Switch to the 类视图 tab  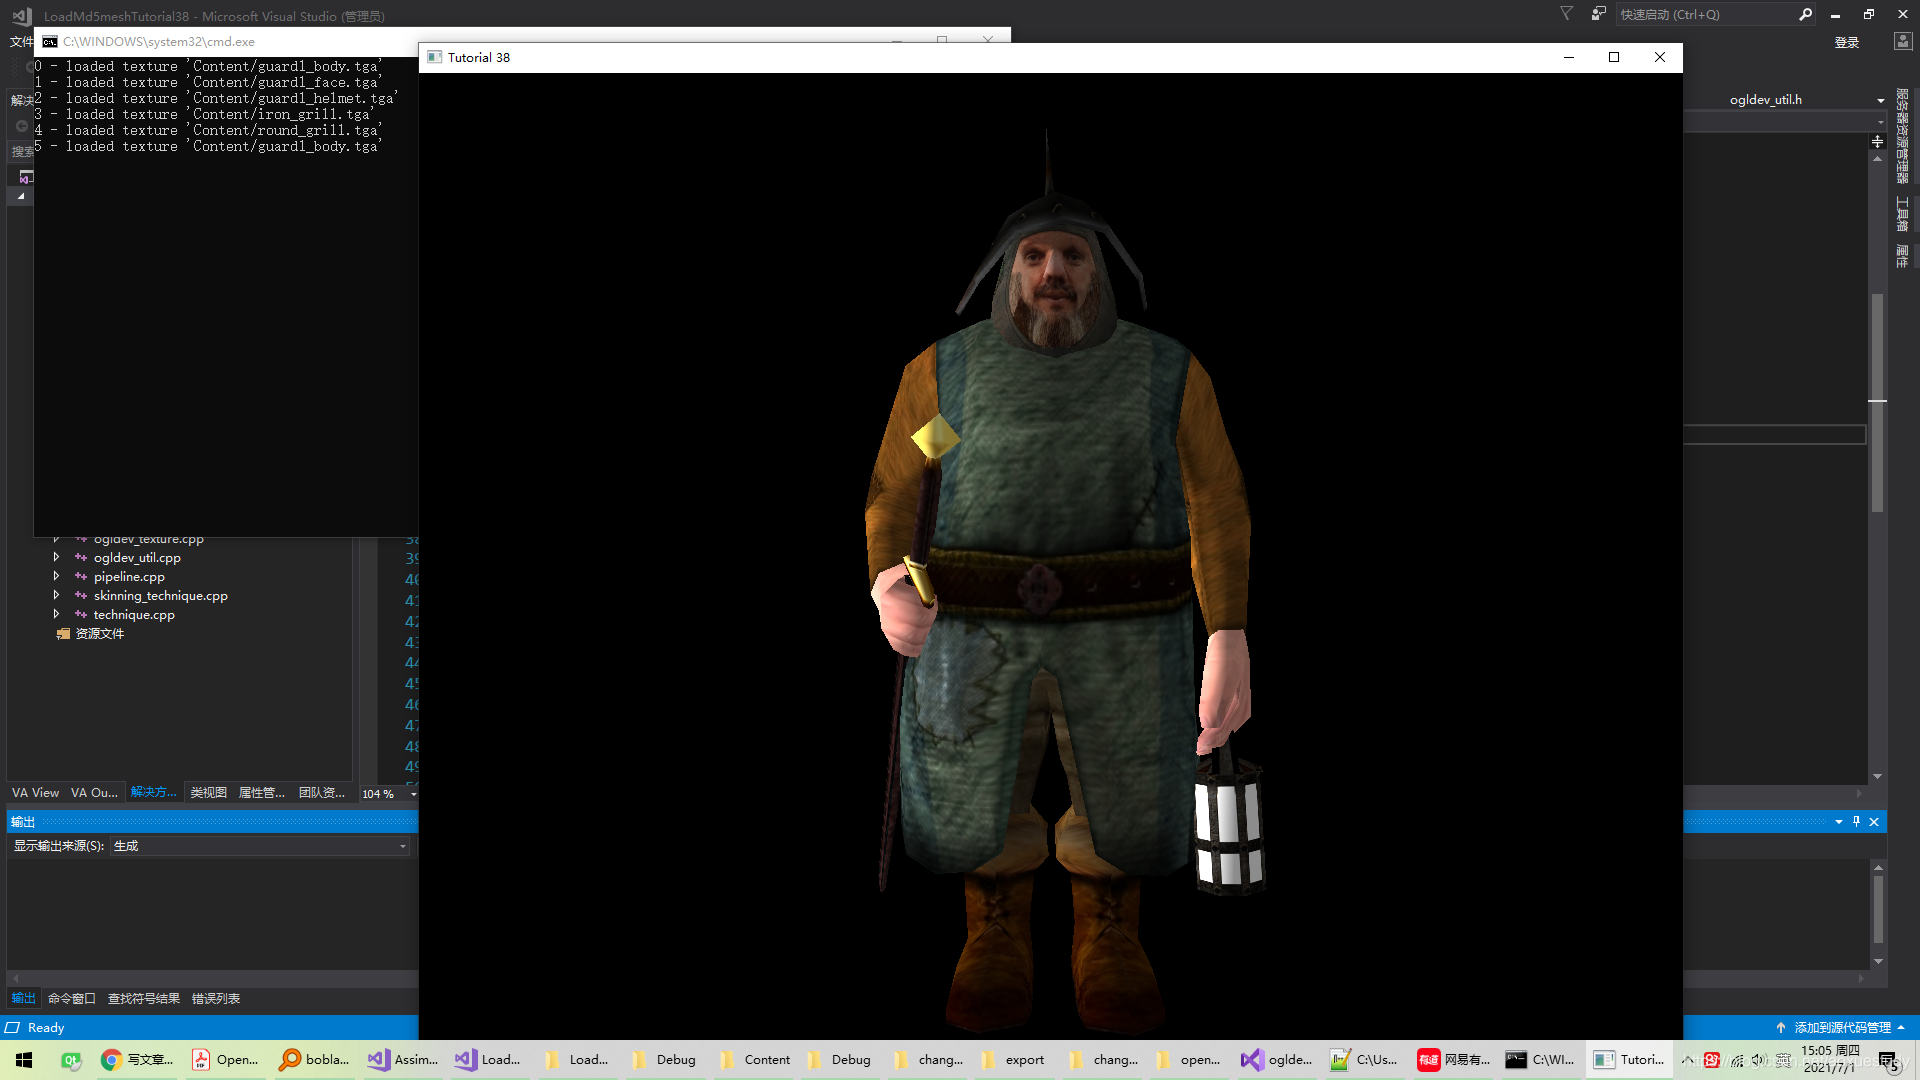pos(209,793)
